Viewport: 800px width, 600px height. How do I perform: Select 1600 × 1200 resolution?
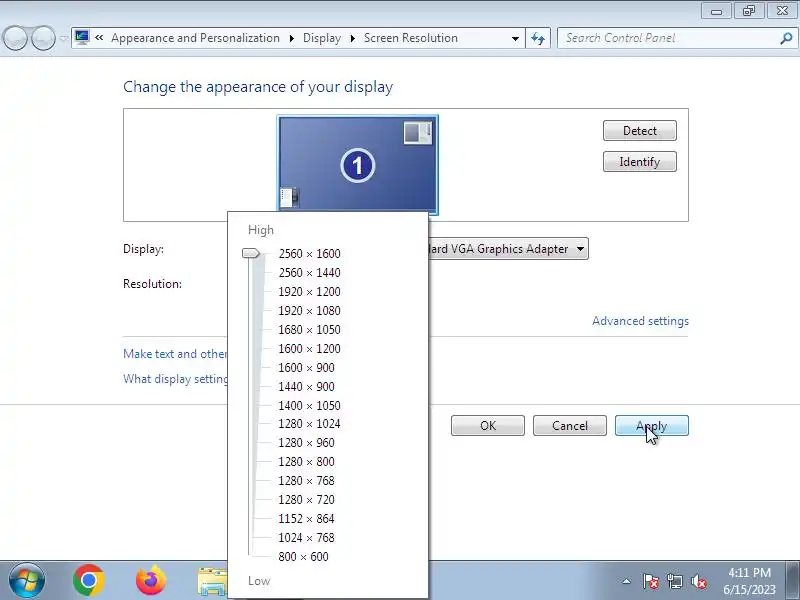pyautogui.click(x=309, y=348)
